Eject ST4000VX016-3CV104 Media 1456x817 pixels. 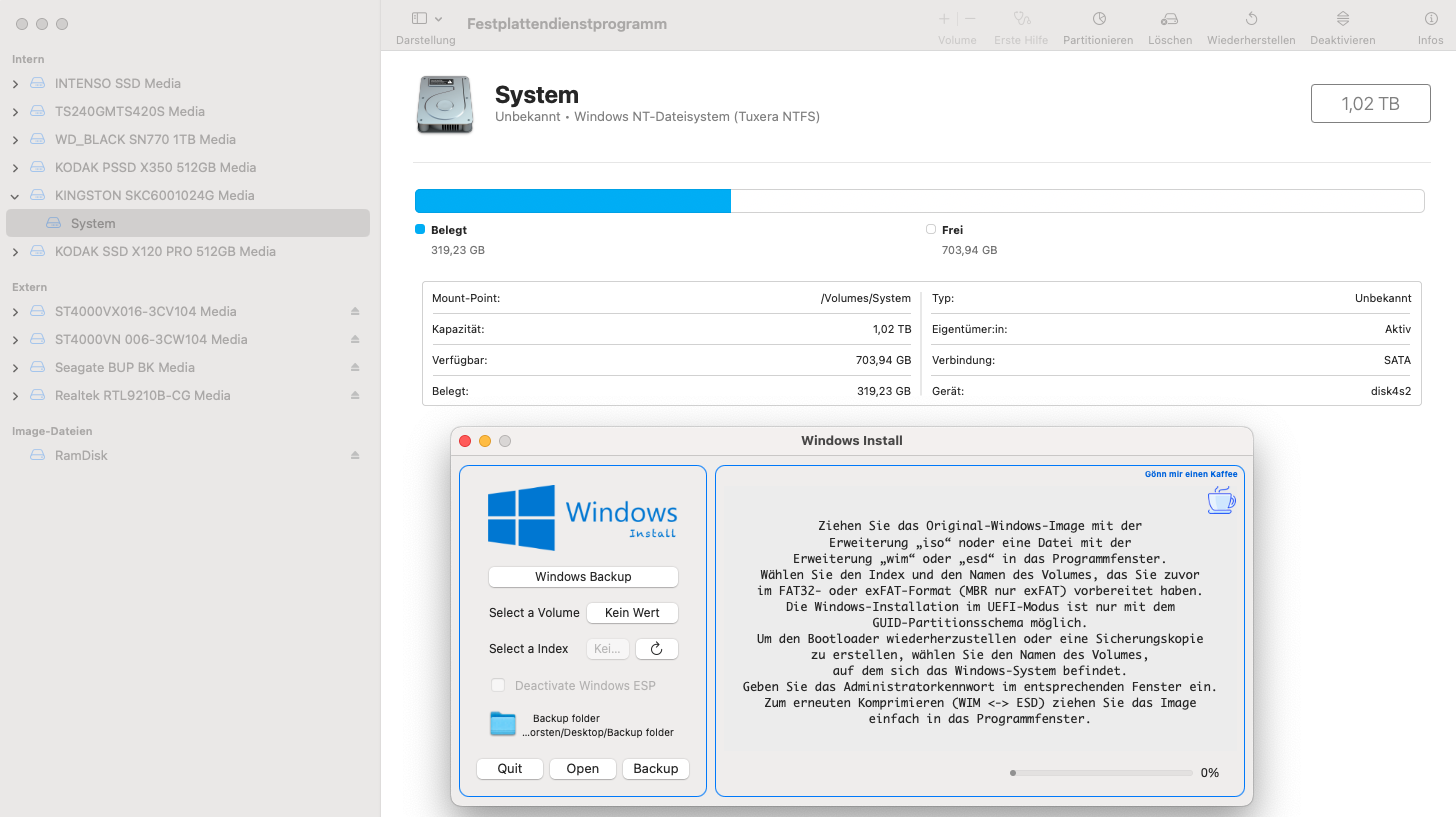[355, 312]
